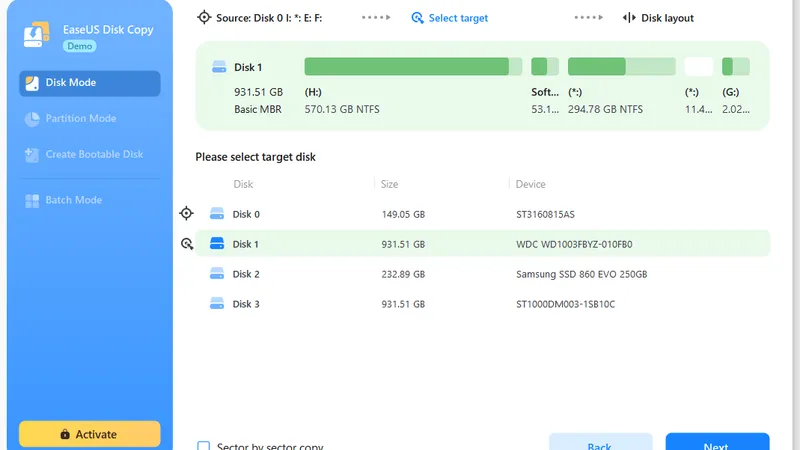
Task: Click the target magnifier marker beside Disk 1
Action: 187,244
